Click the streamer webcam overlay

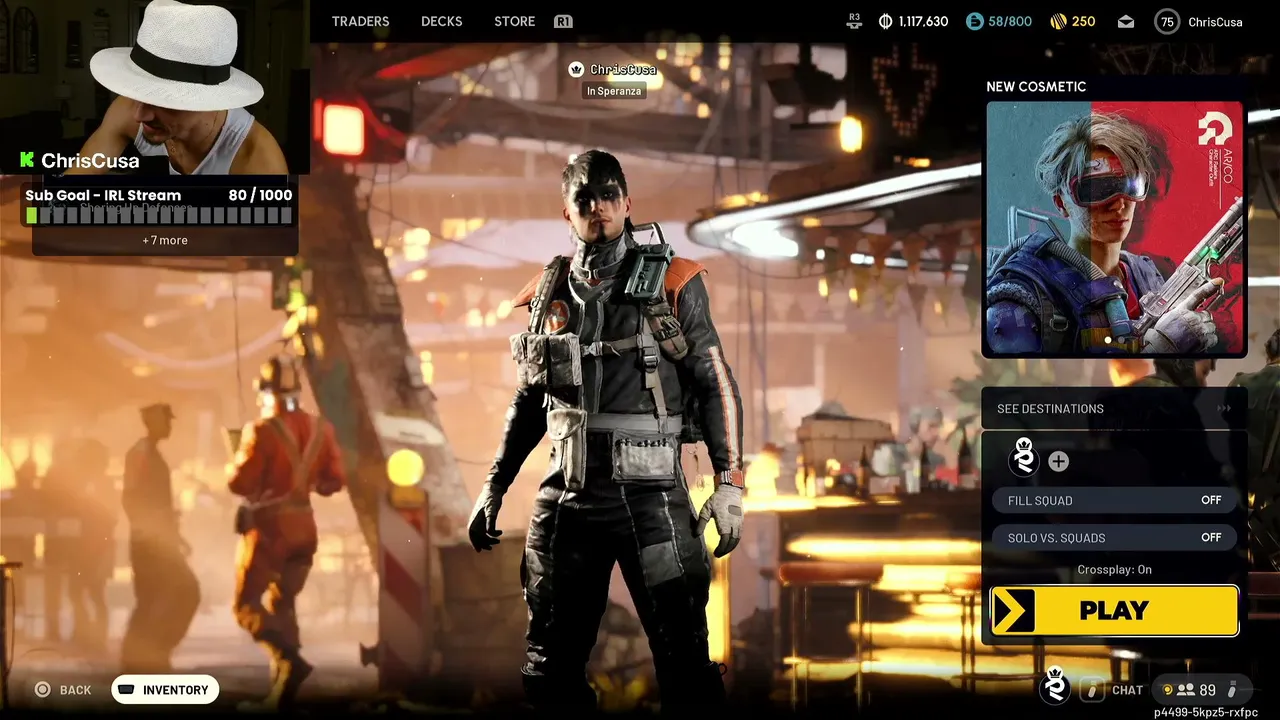pos(155,88)
